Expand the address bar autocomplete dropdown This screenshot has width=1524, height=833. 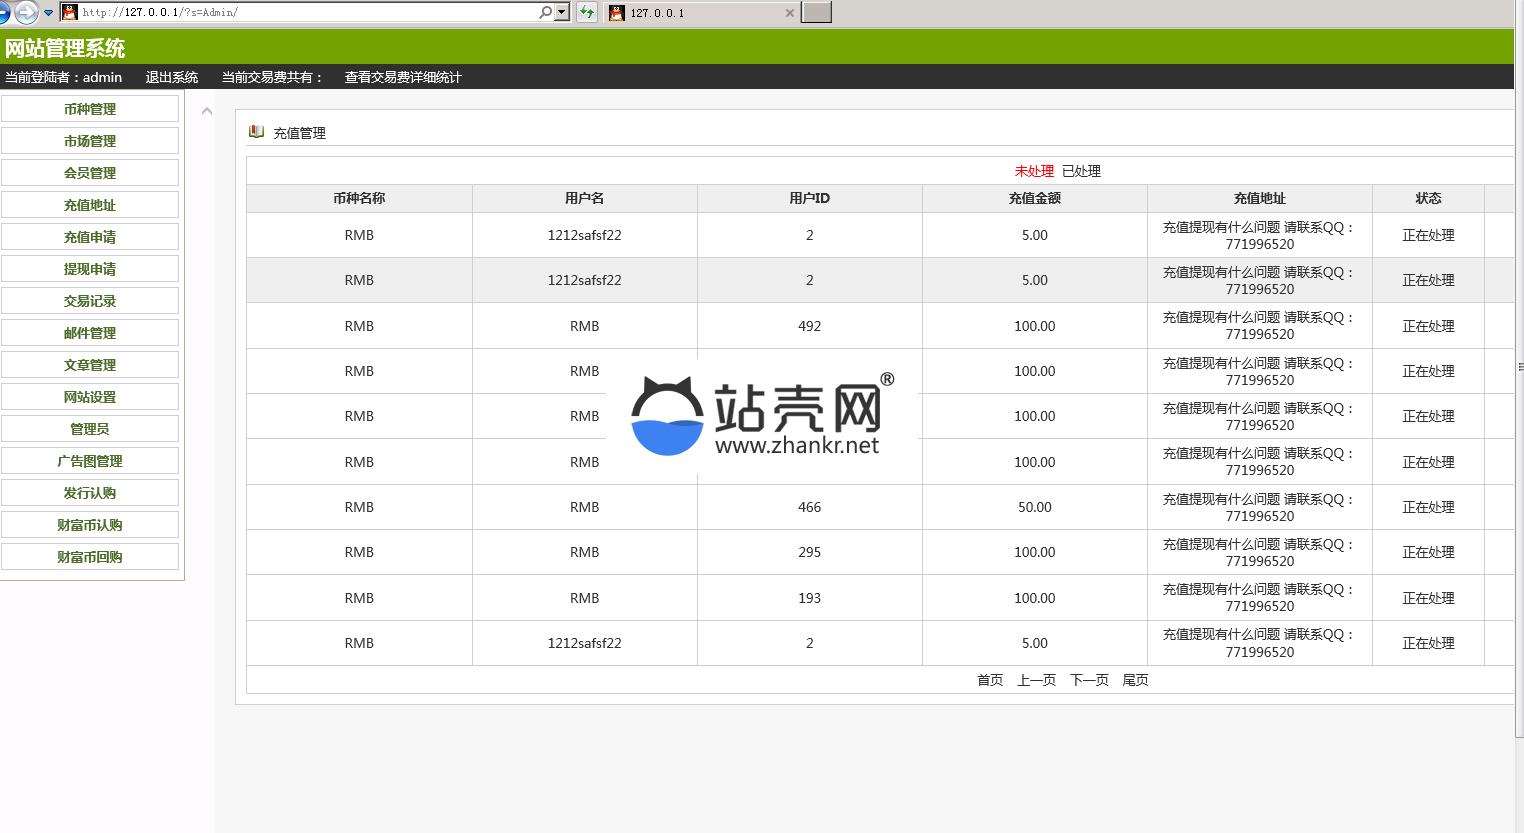(x=562, y=12)
